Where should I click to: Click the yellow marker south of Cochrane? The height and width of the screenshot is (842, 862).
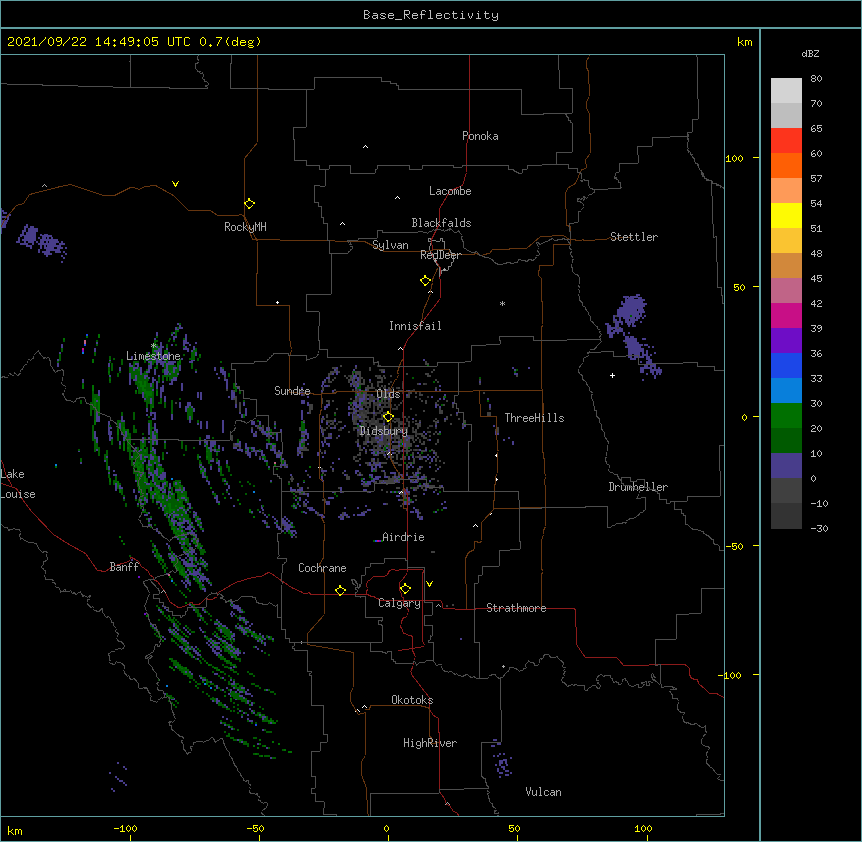340,590
